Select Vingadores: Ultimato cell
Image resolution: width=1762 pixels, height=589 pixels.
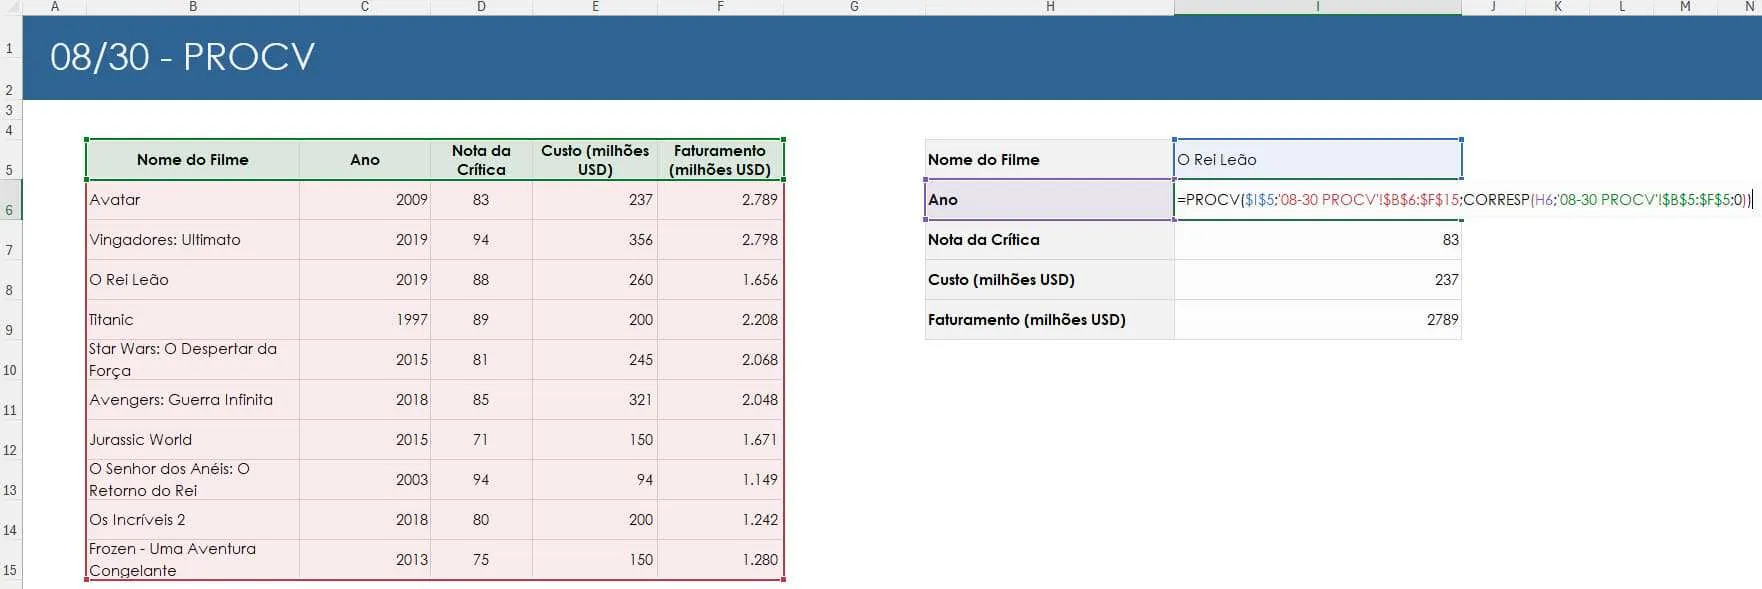click(193, 240)
